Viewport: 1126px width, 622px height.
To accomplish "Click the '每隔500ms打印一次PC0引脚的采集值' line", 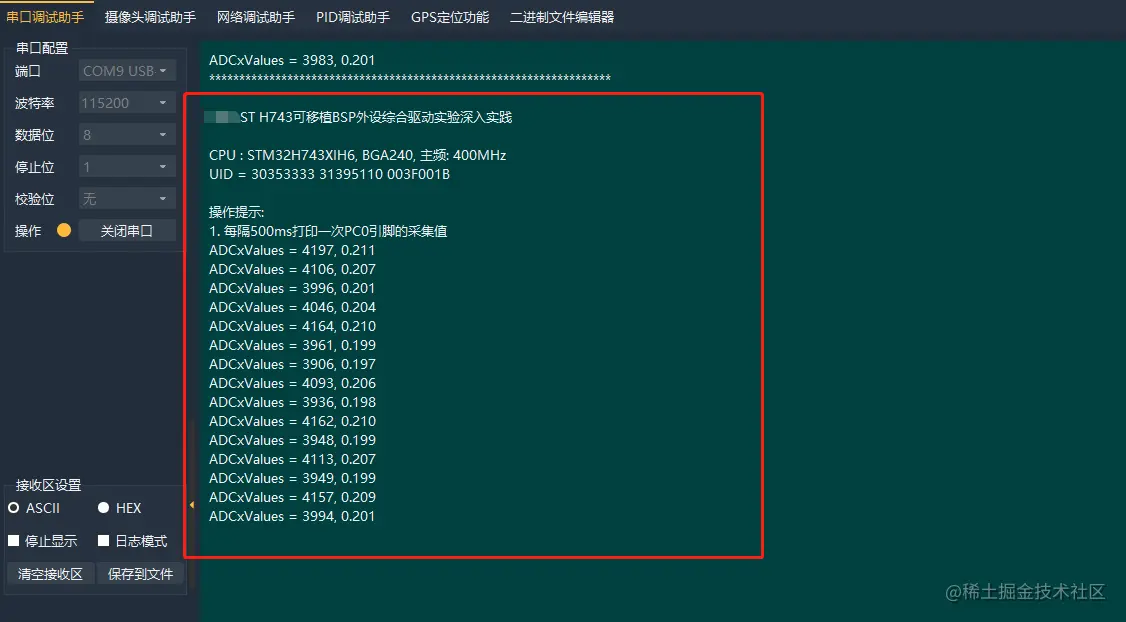I will (327, 231).
